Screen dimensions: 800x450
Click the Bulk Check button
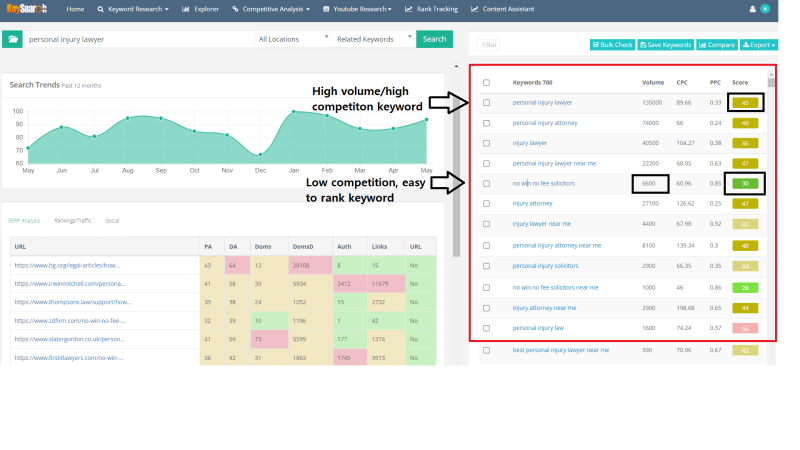point(612,45)
